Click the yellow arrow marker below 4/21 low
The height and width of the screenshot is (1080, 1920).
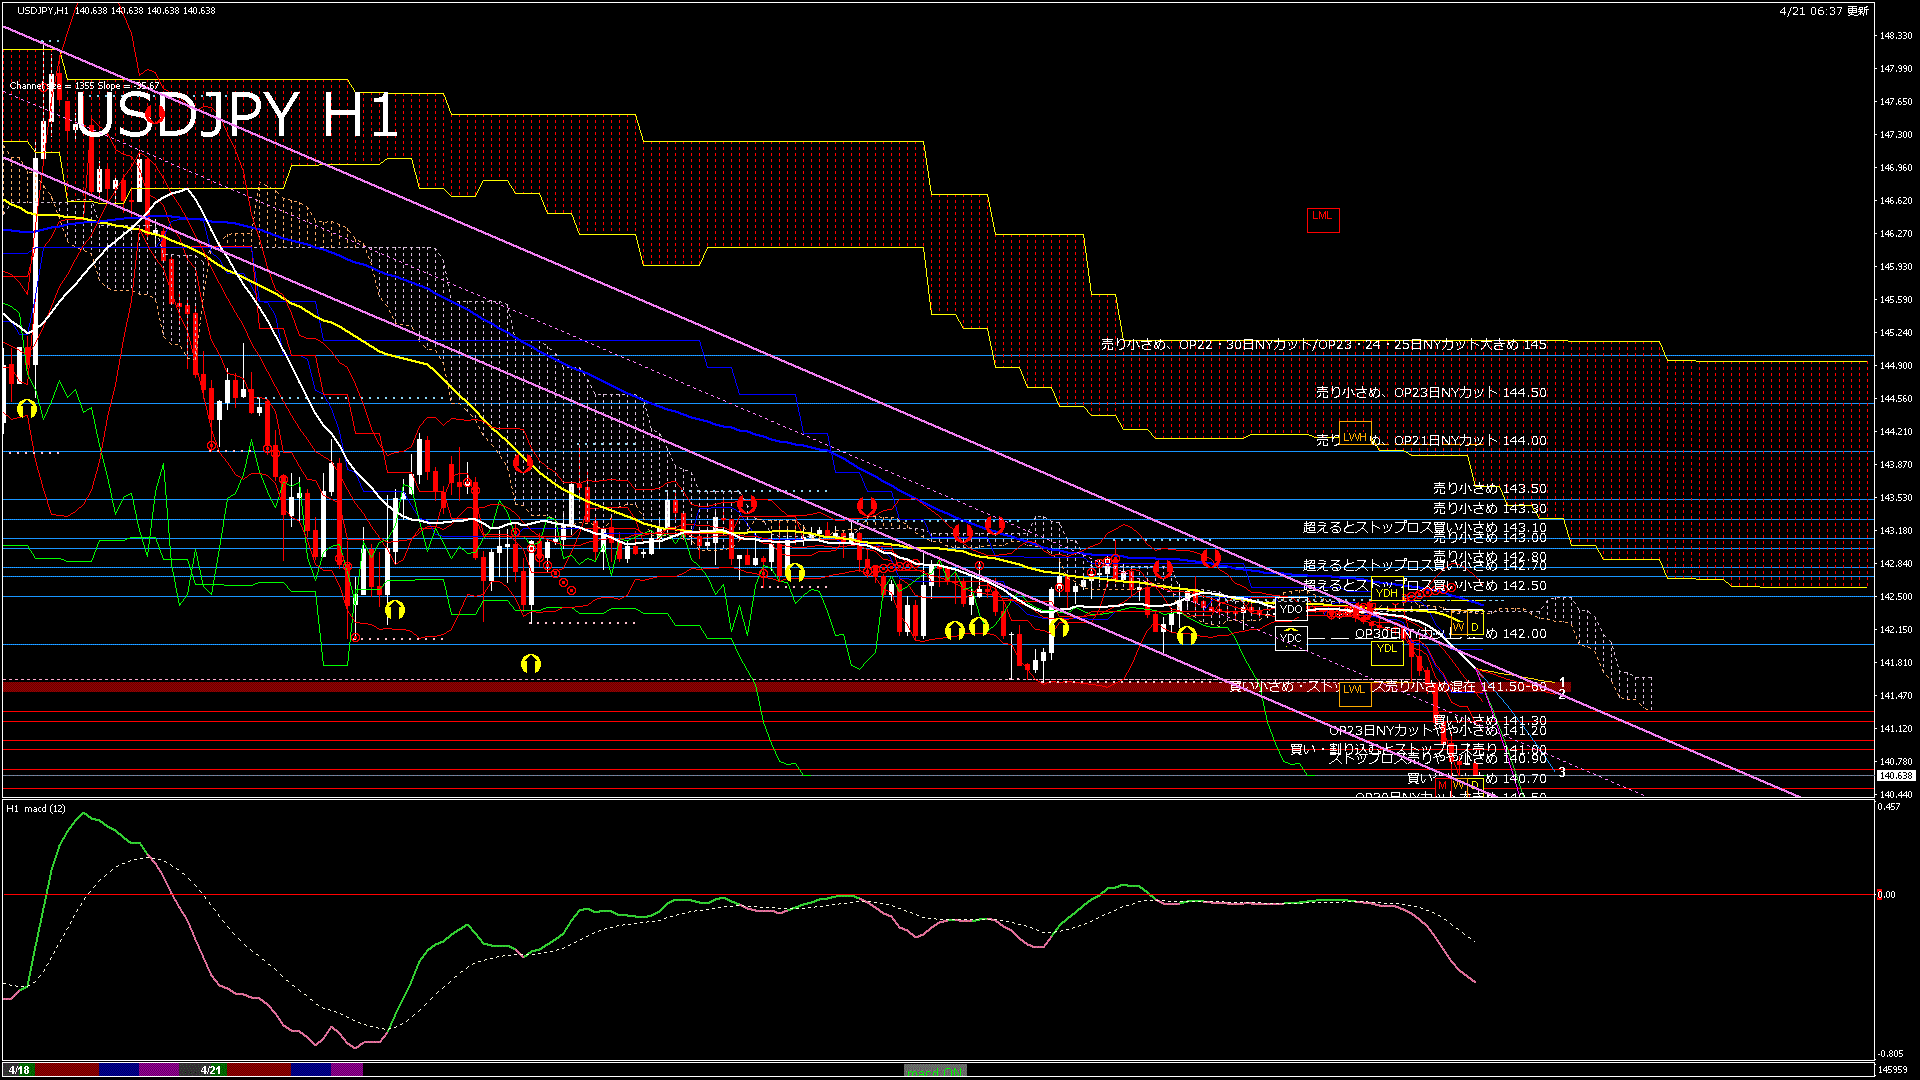tap(531, 663)
